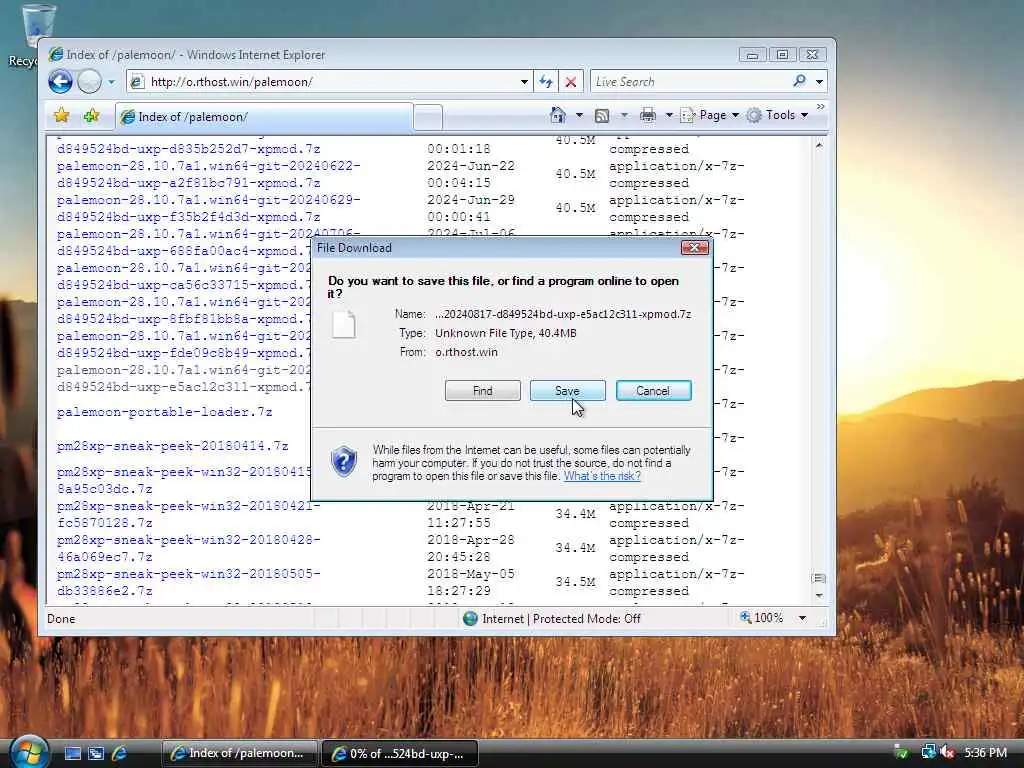Click the search magnifier icon
This screenshot has width=1024, height=768.
799,81
